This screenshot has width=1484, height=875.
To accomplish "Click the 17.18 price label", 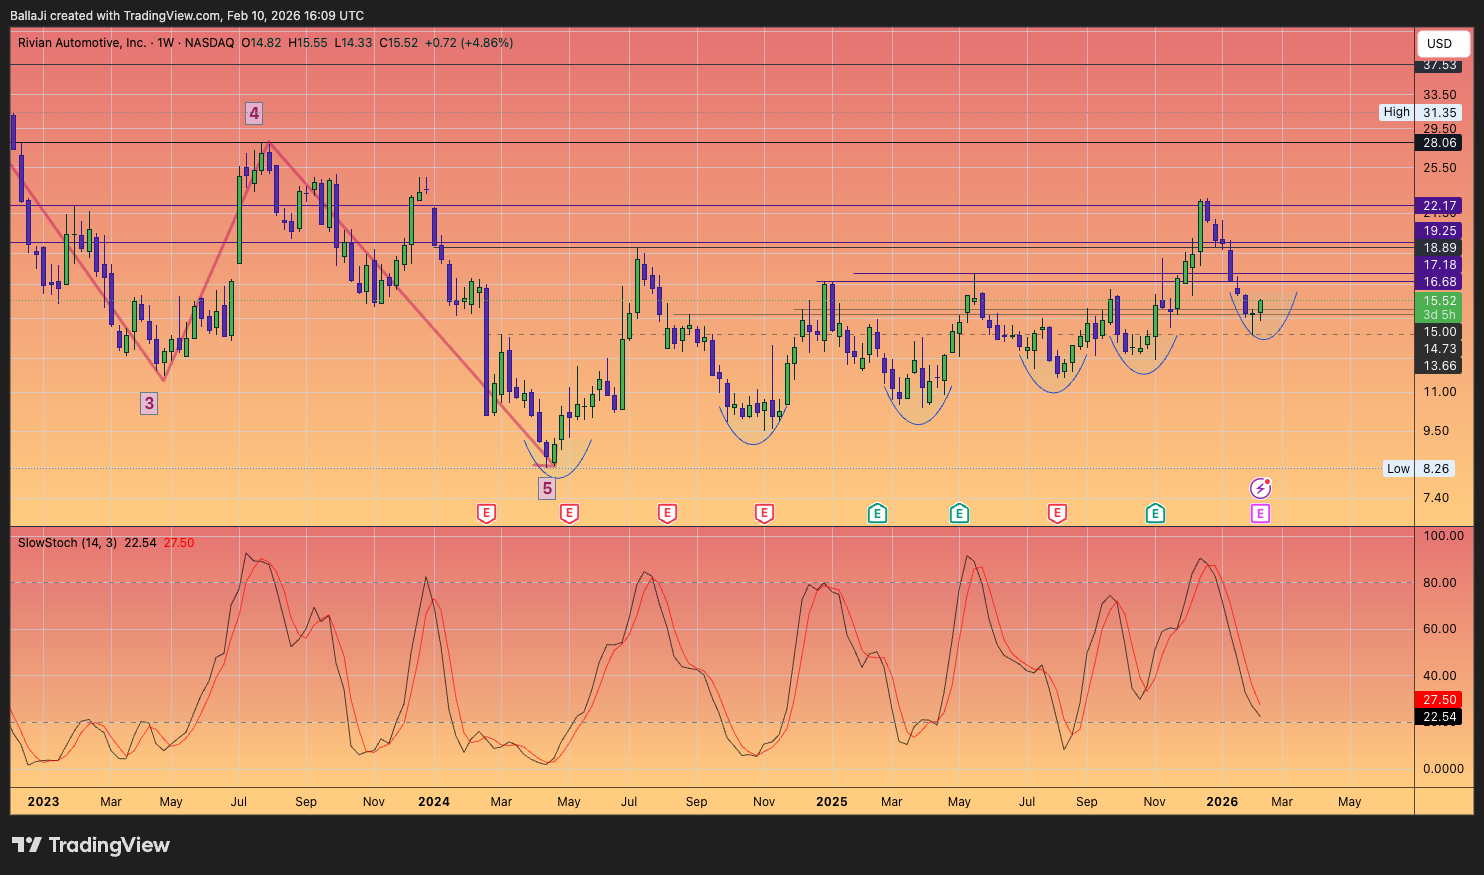I will click(x=1440, y=265).
